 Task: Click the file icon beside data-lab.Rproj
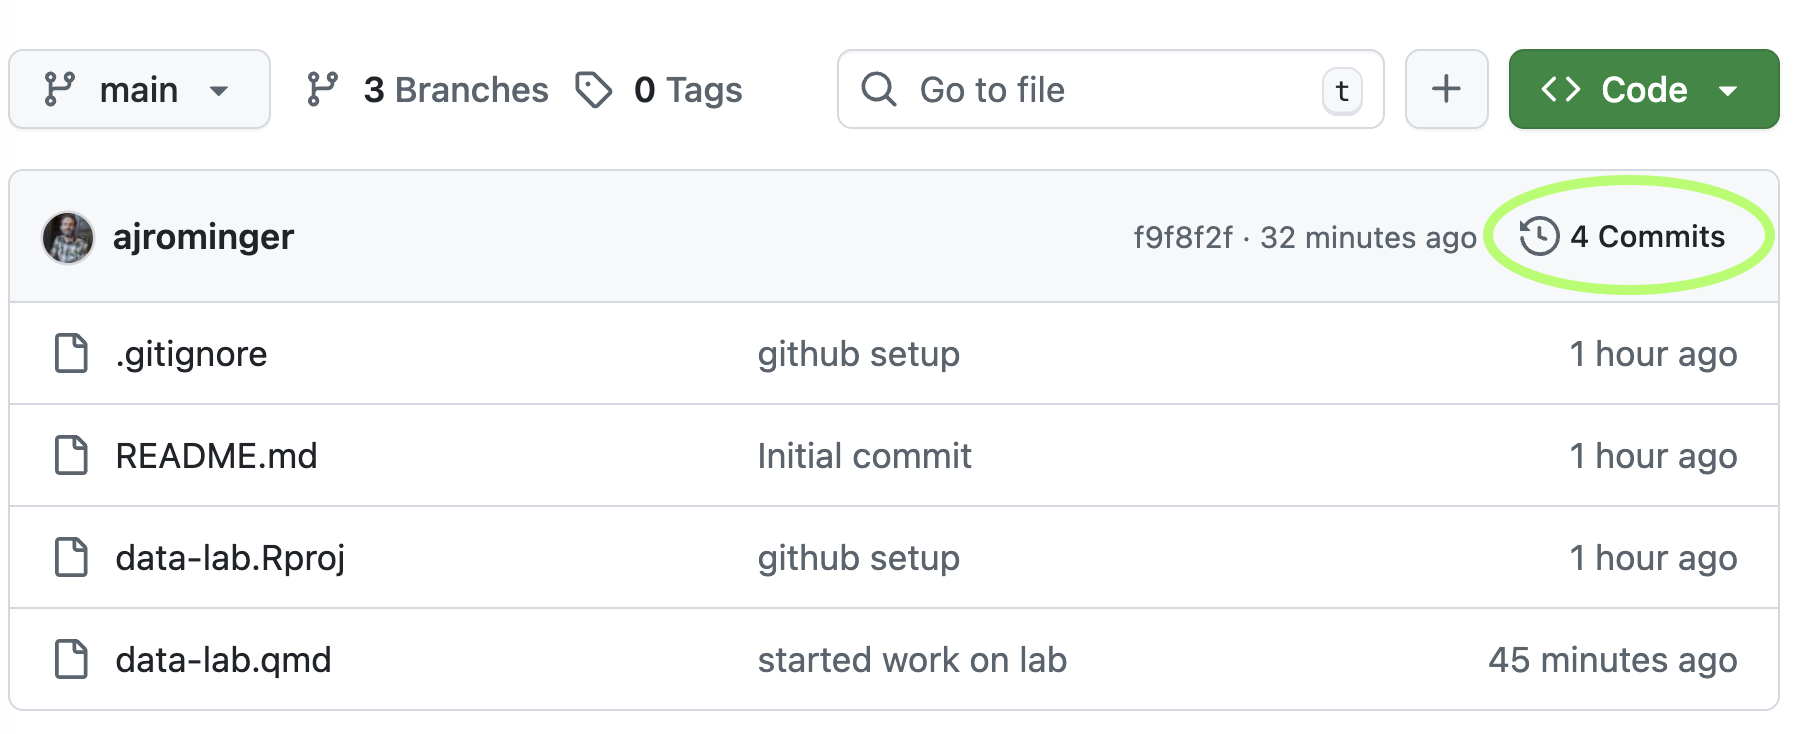tap(71, 558)
